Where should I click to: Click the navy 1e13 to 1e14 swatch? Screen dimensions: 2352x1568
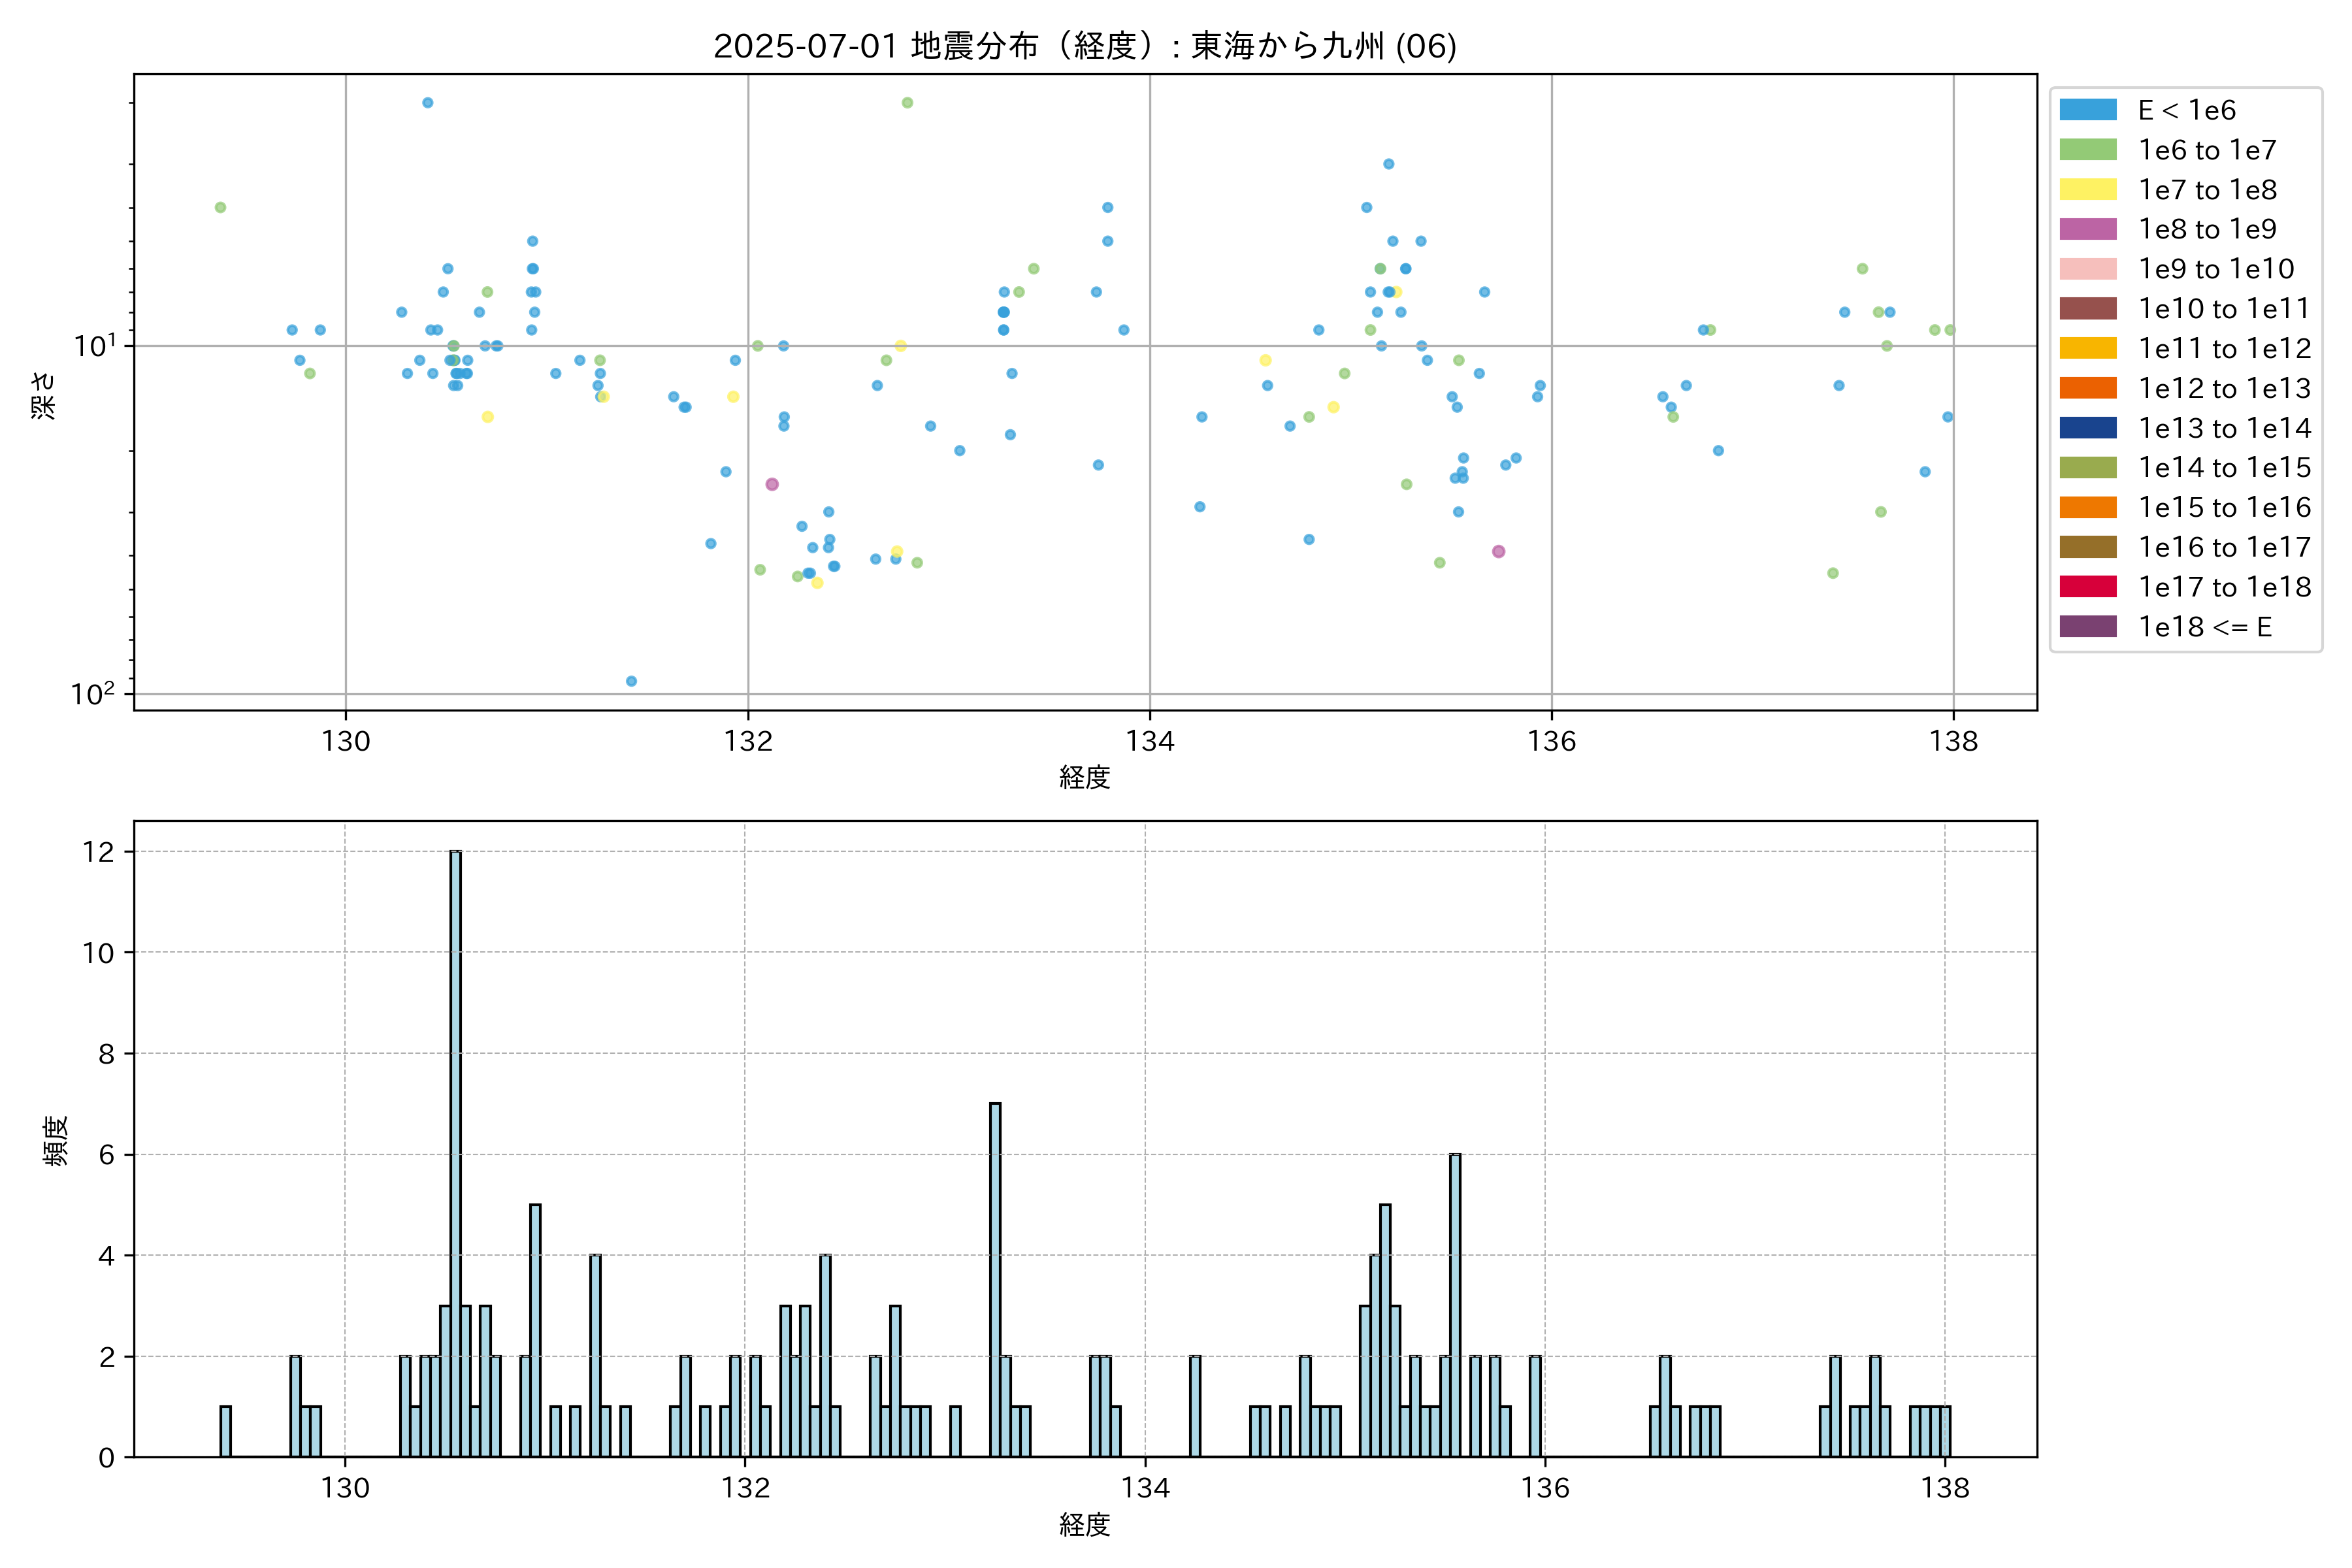pos(2088,428)
